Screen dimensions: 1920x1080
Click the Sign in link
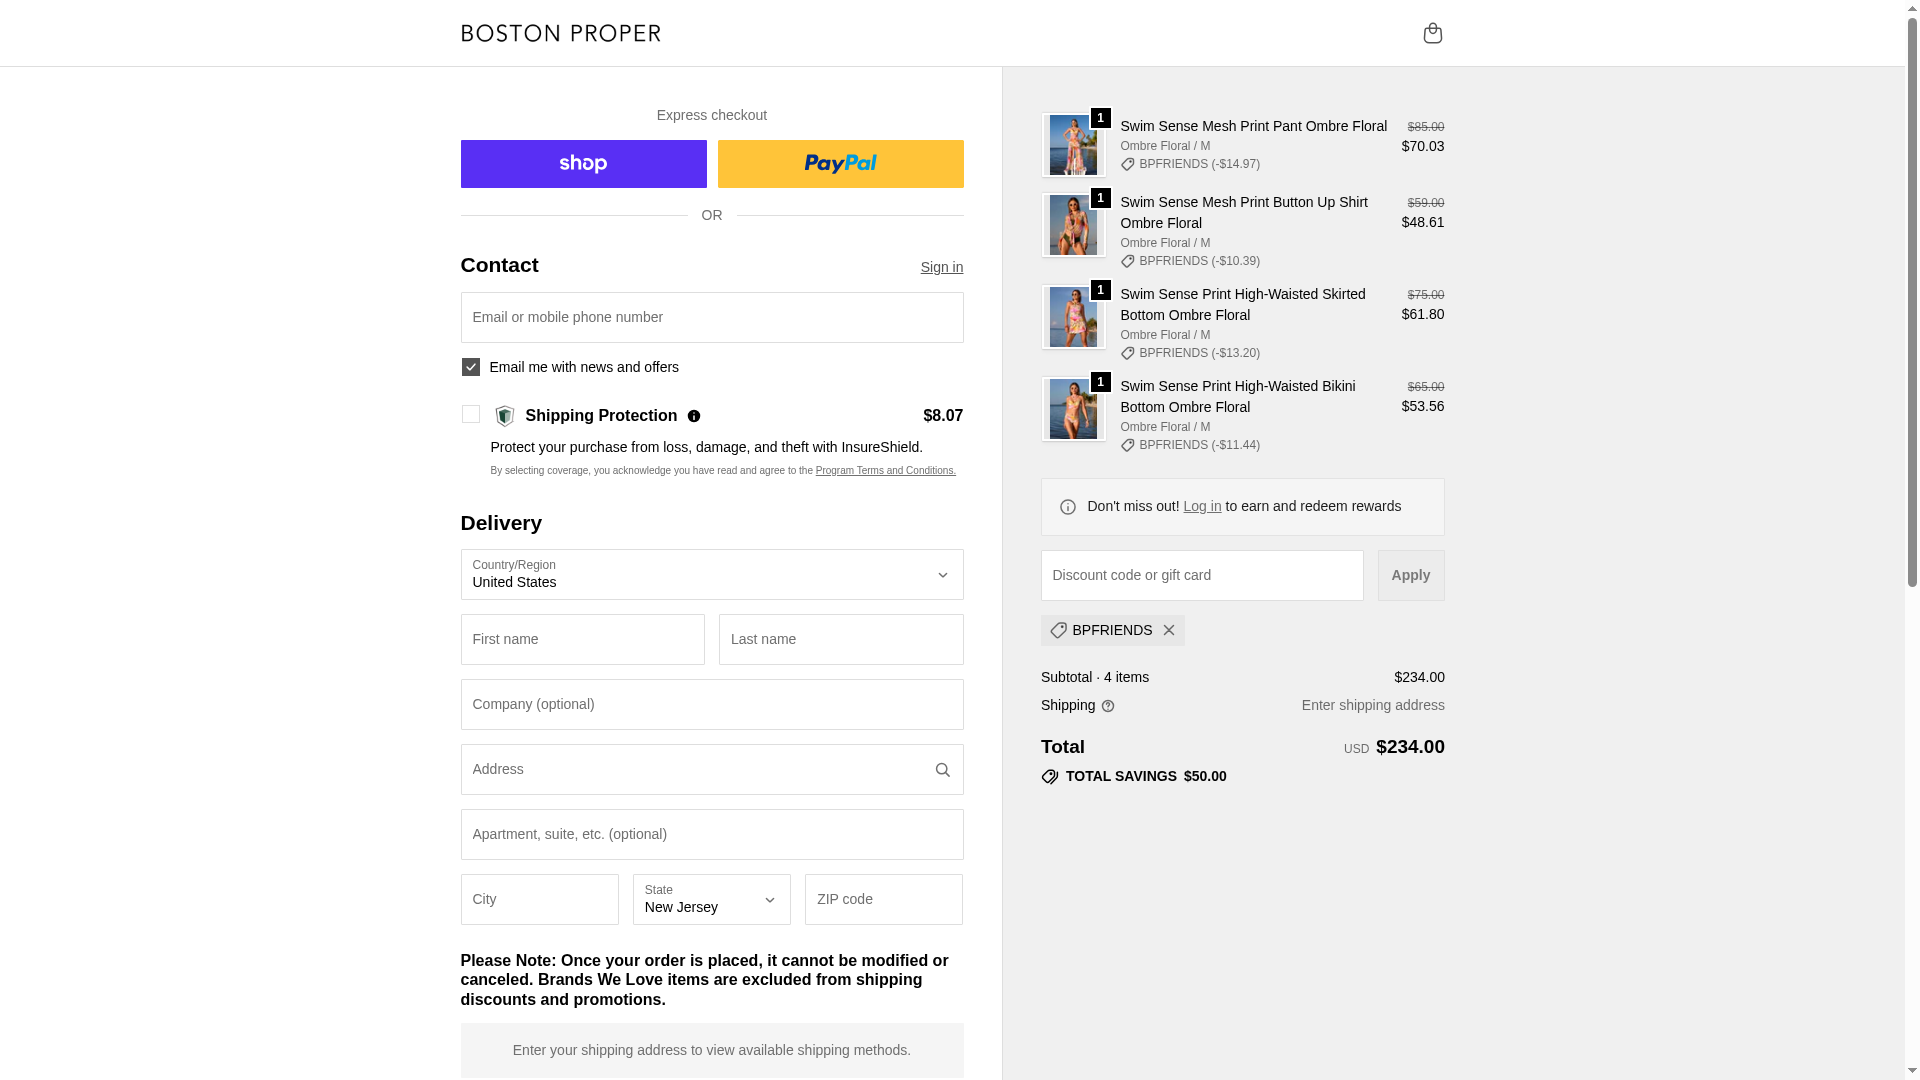[x=941, y=267]
